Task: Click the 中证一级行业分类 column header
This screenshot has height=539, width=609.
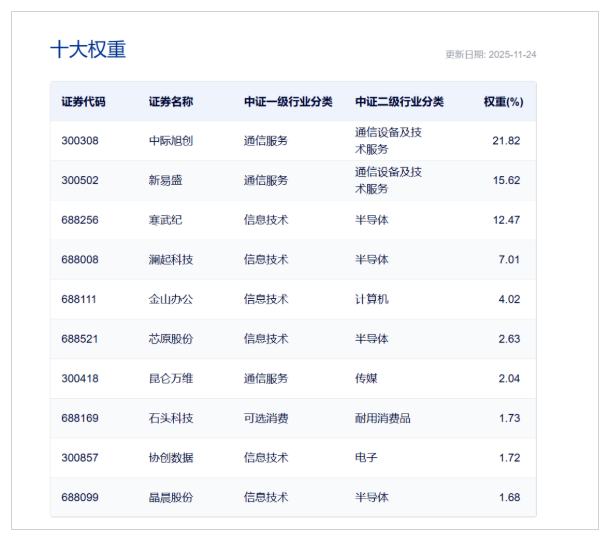Action: point(288,102)
